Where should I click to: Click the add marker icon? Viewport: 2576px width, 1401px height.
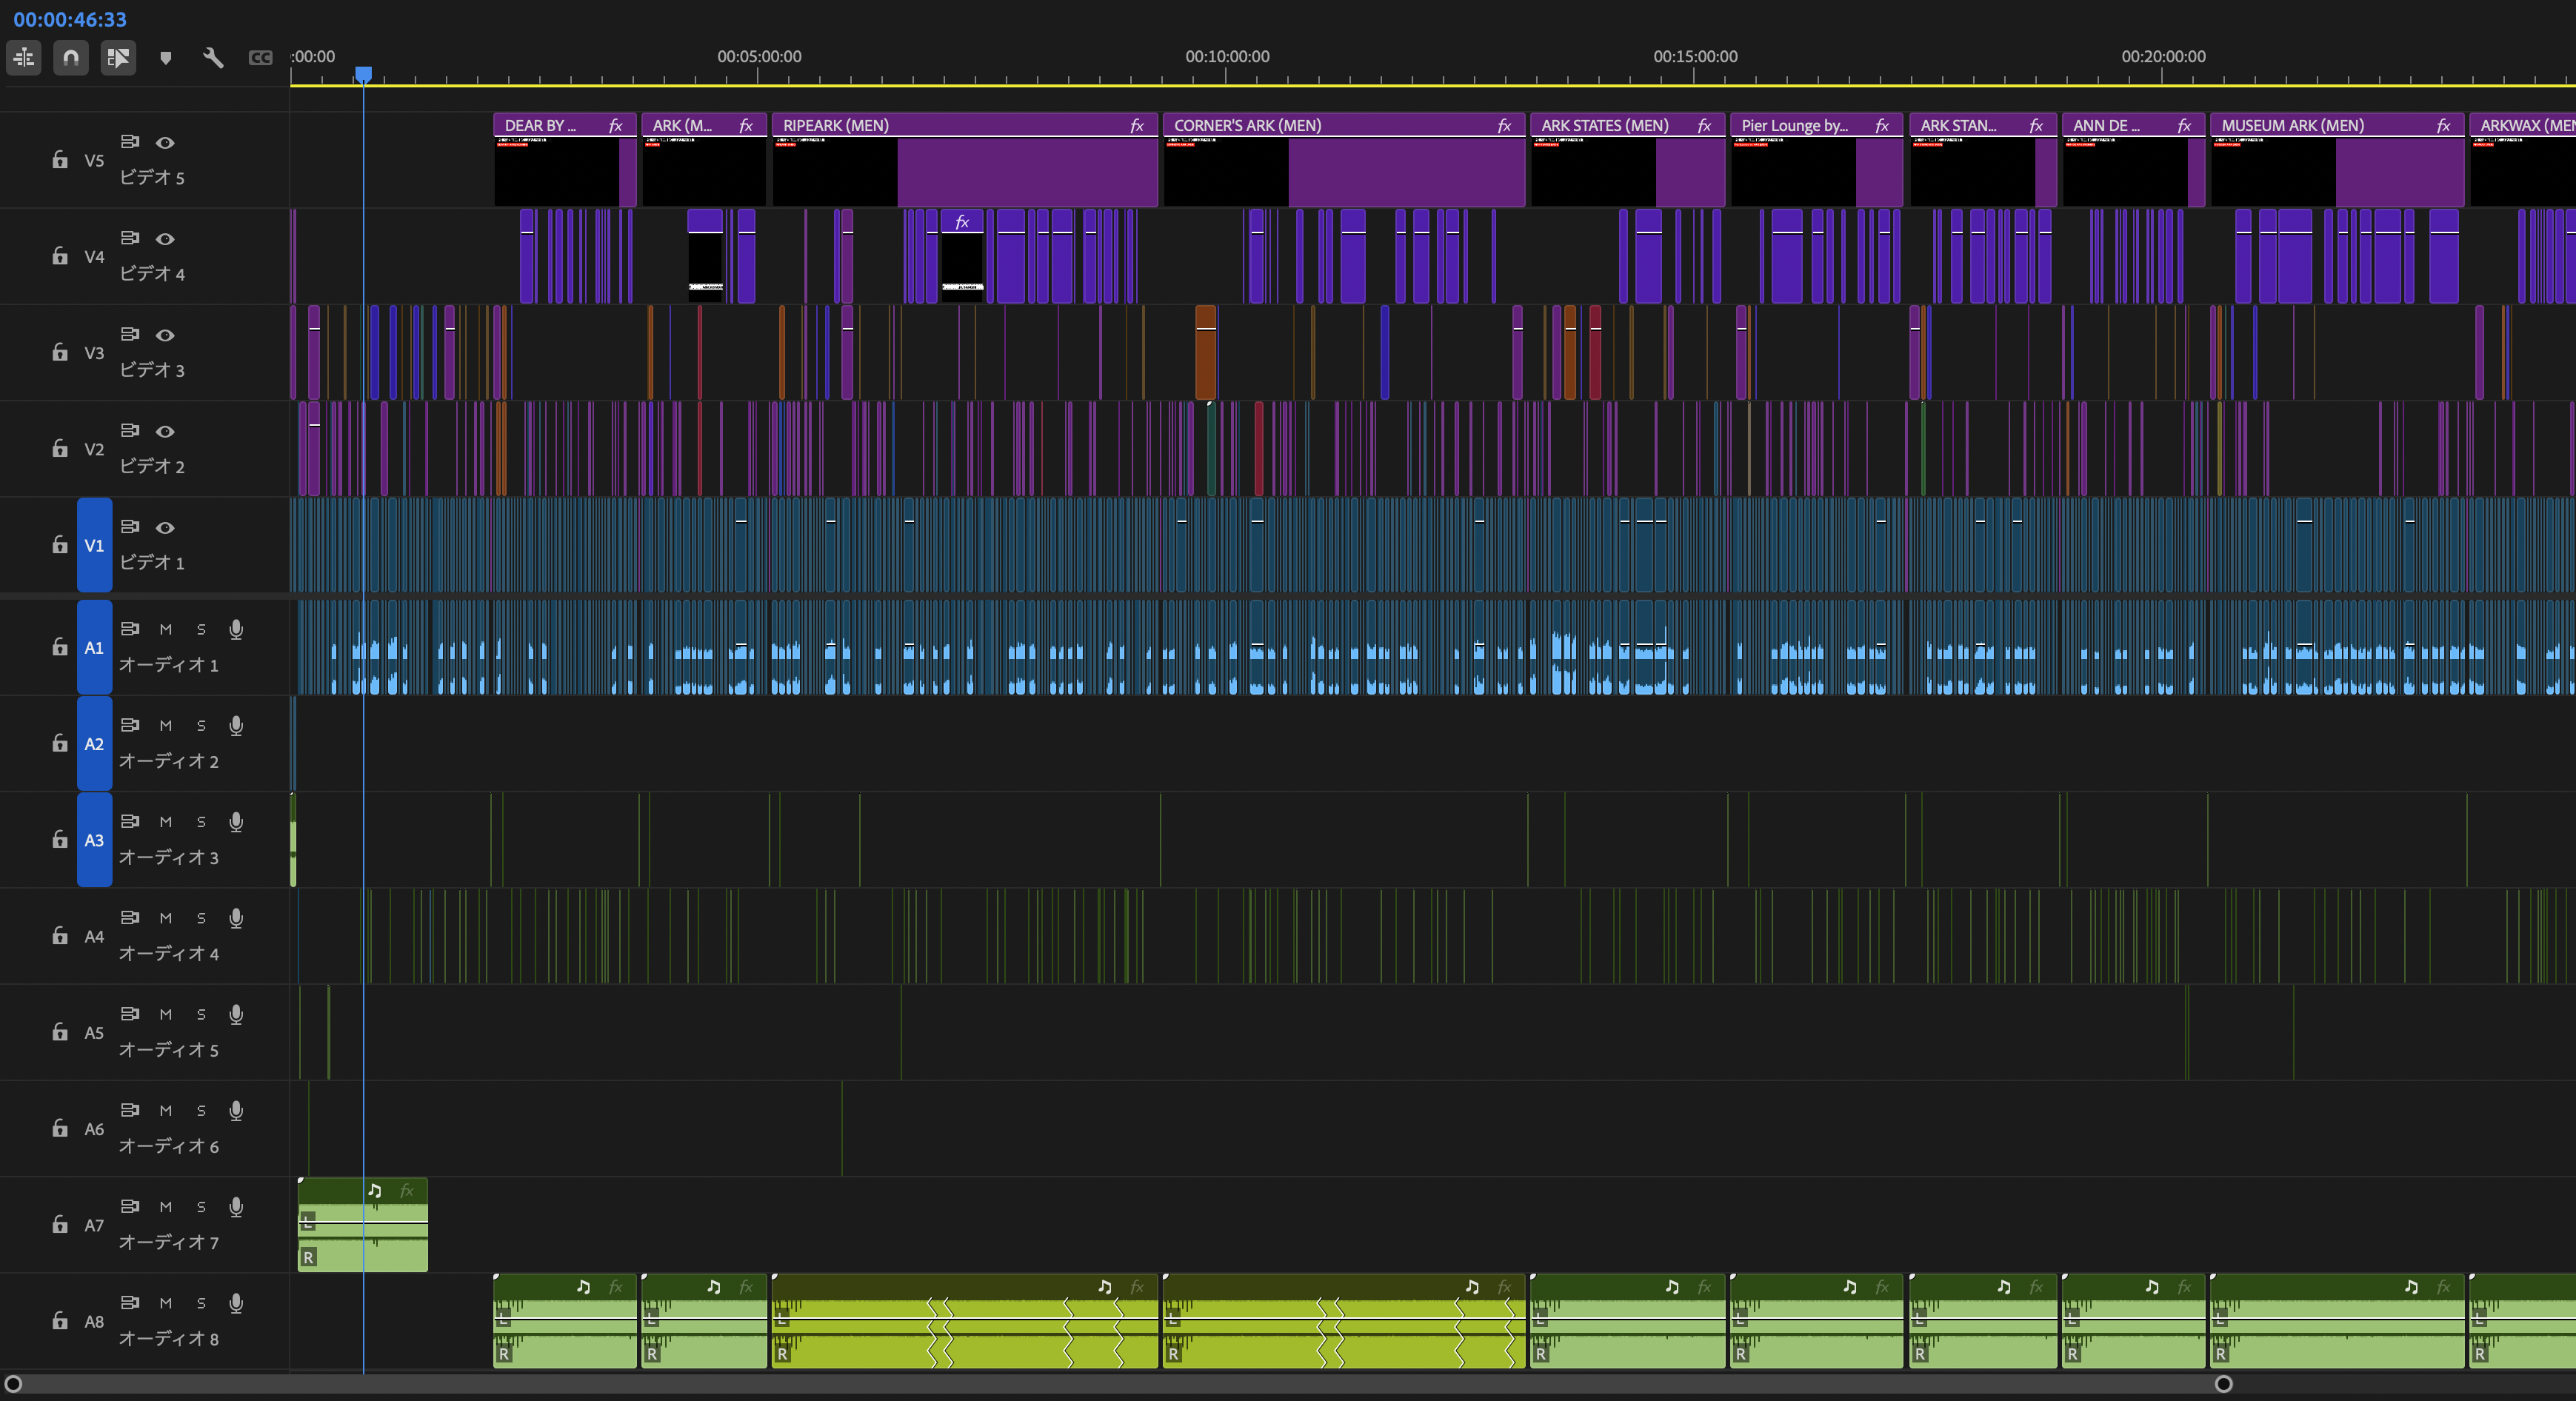coord(166,58)
